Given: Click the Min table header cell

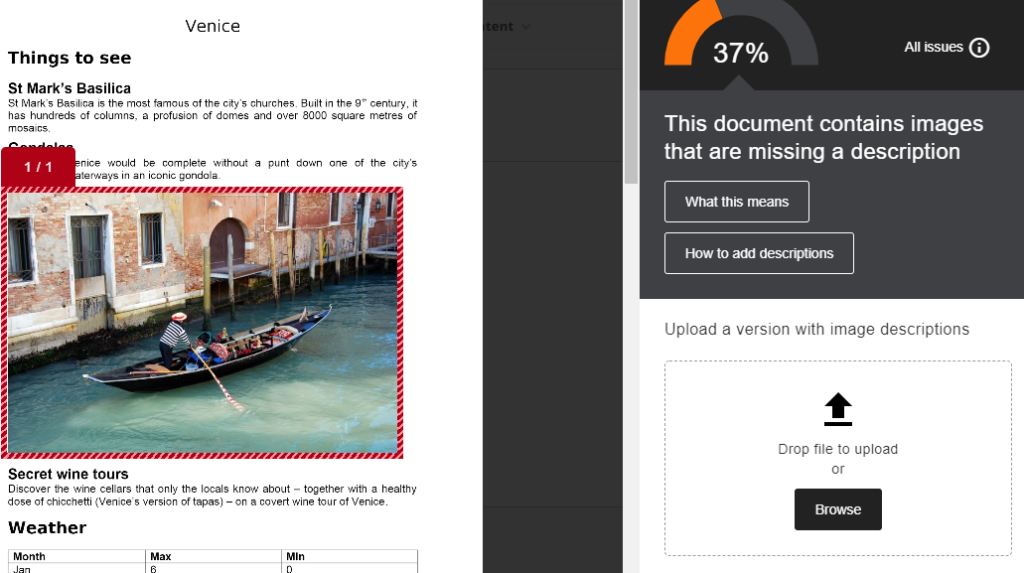Looking at the screenshot, I should [x=349, y=556].
